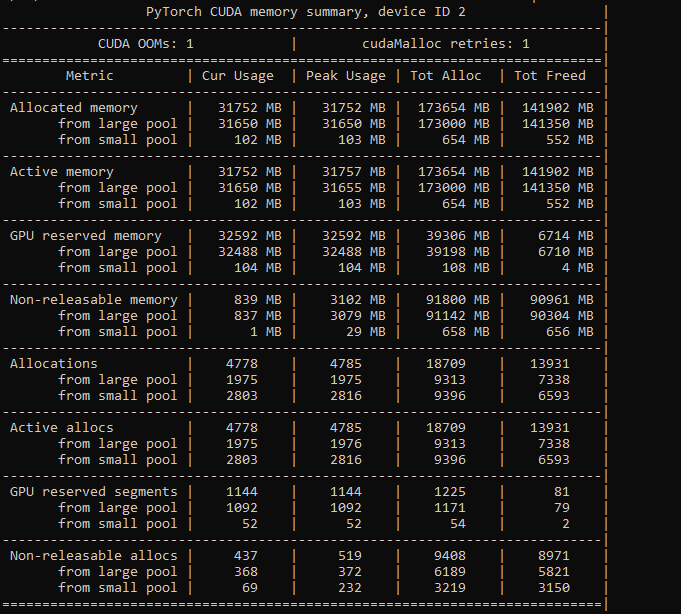Screen dimensions: 681x614
Task: Click the '9408' total alloc value
Action: (x=450, y=555)
